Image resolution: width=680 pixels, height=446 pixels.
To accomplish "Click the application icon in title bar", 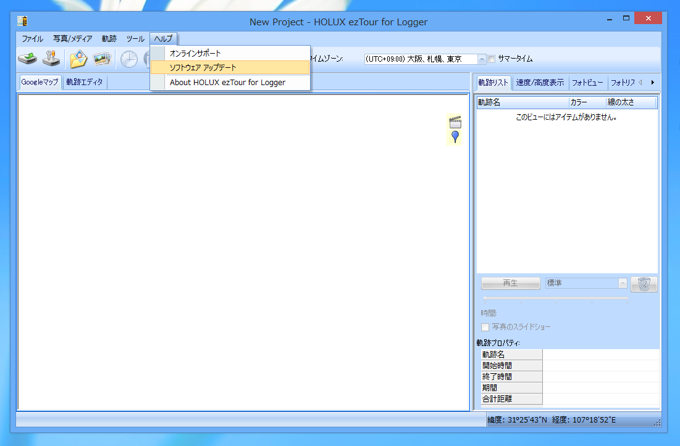I will (23, 21).
